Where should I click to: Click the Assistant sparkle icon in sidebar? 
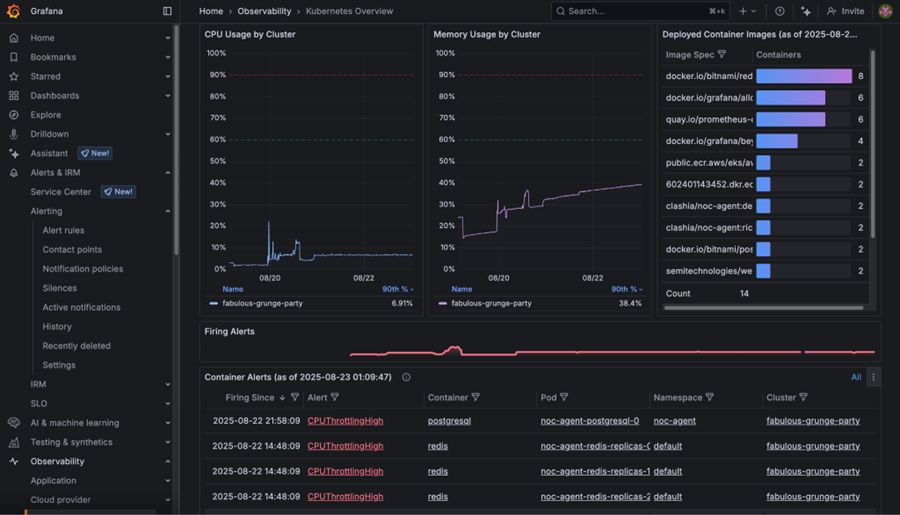coord(14,153)
